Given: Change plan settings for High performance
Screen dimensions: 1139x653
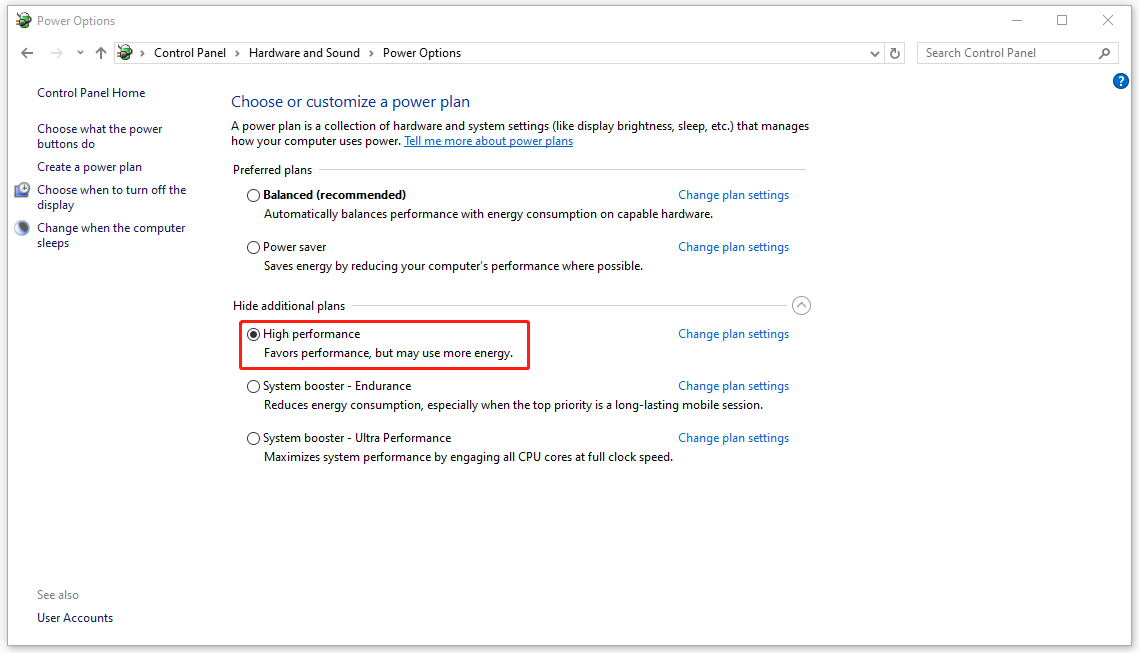Looking at the screenshot, I should [x=733, y=333].
